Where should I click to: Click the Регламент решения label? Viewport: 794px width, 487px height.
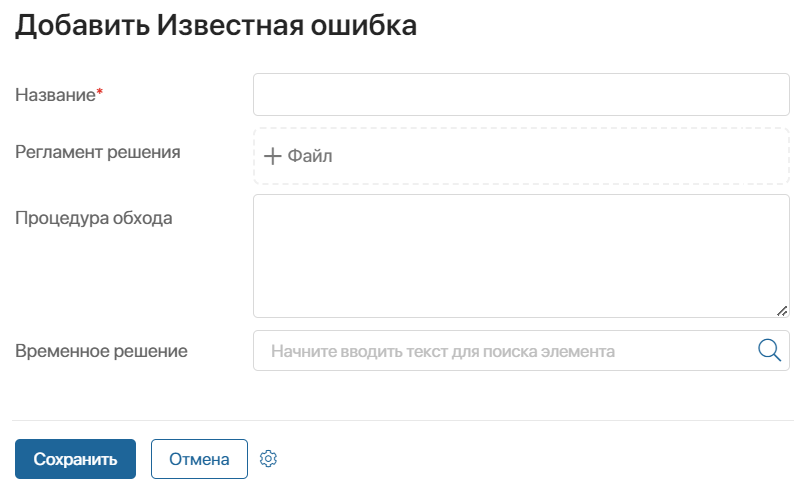pos(98,152)
